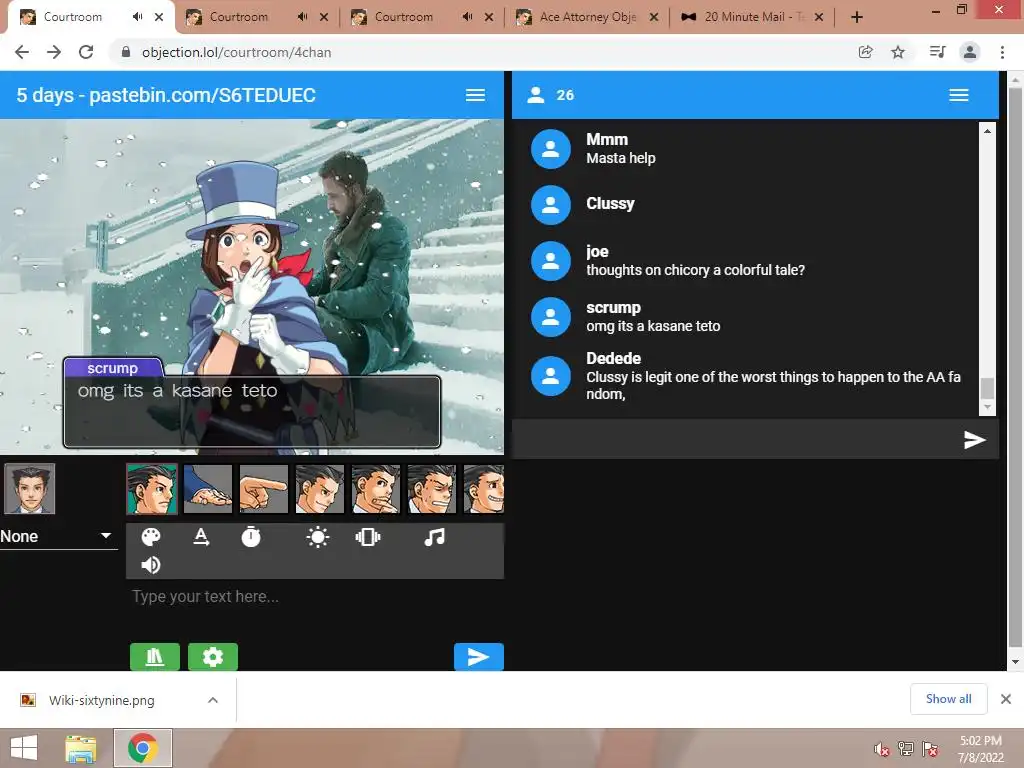Open the Chrome three-dot menu
This screenshot has width=1024, height=768.
[x=1002, y=52]
